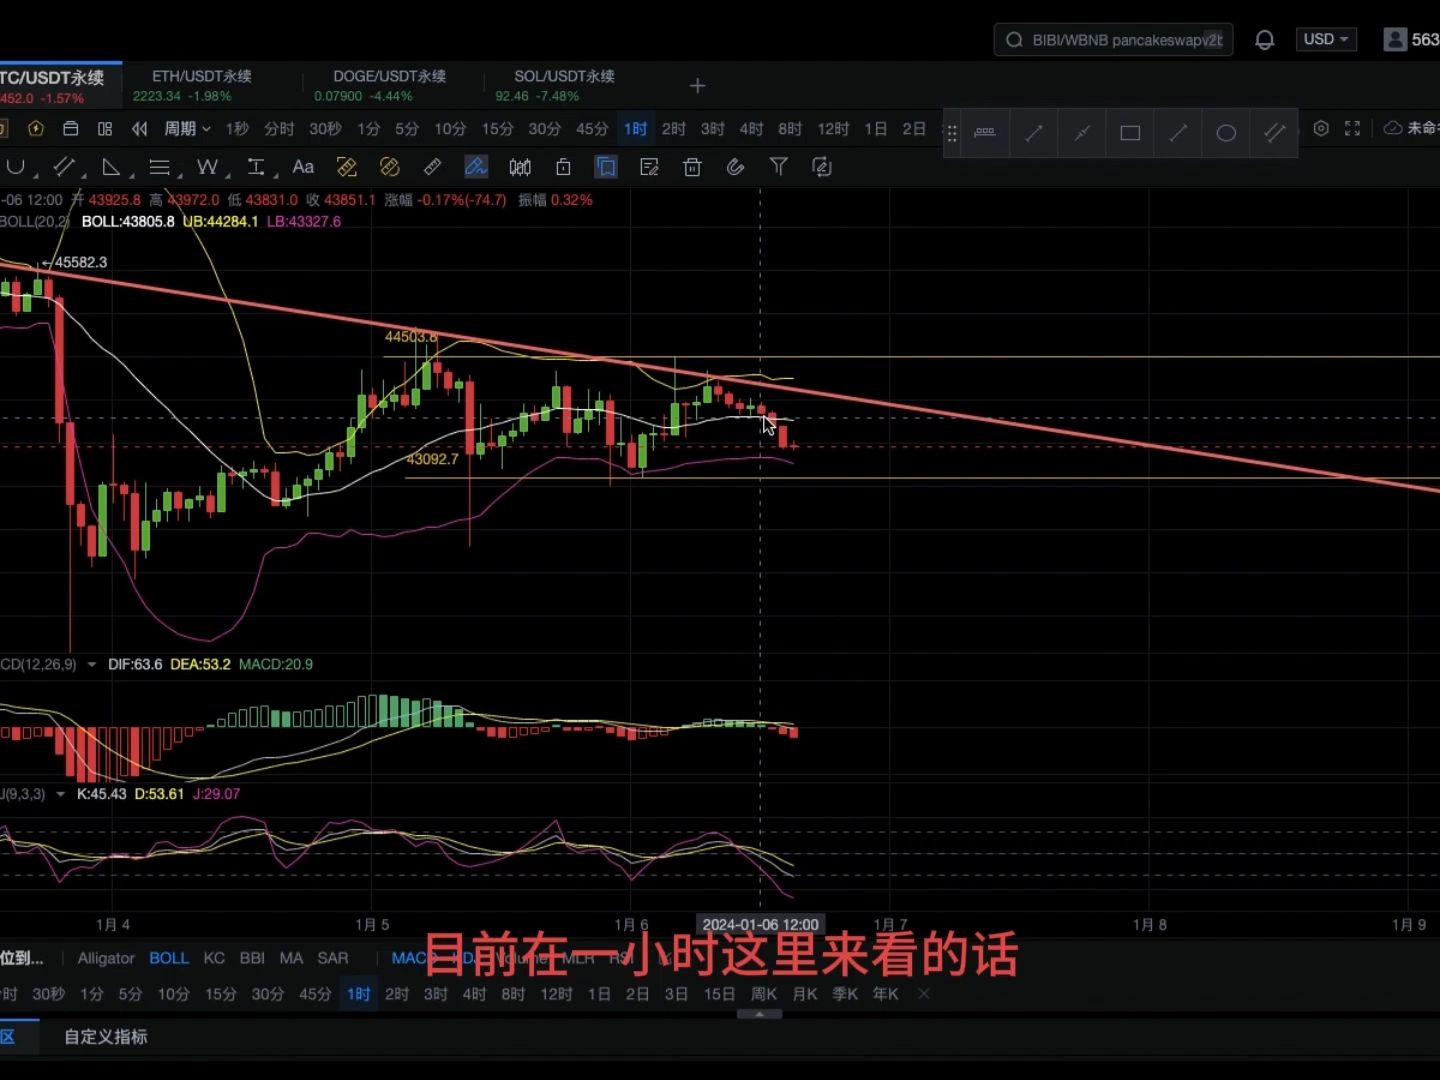Open chart settings hexagon gear icon
This screenshot has height=1080, width=1440.
coord(1321,128)
